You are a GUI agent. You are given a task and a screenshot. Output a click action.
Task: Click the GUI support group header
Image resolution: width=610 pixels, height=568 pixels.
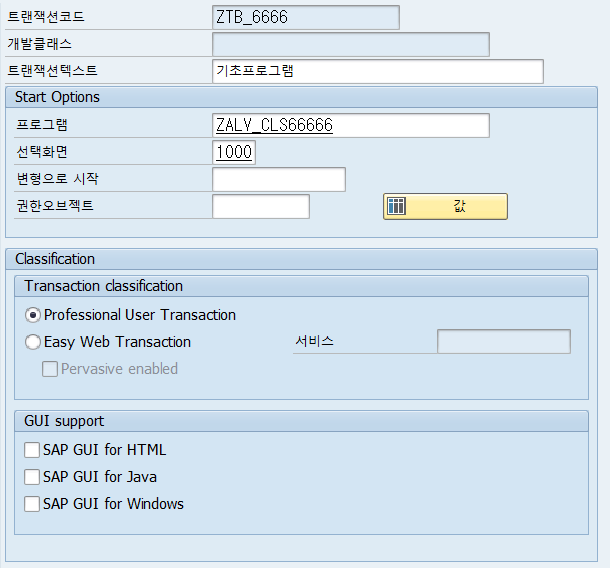[301, 421]
